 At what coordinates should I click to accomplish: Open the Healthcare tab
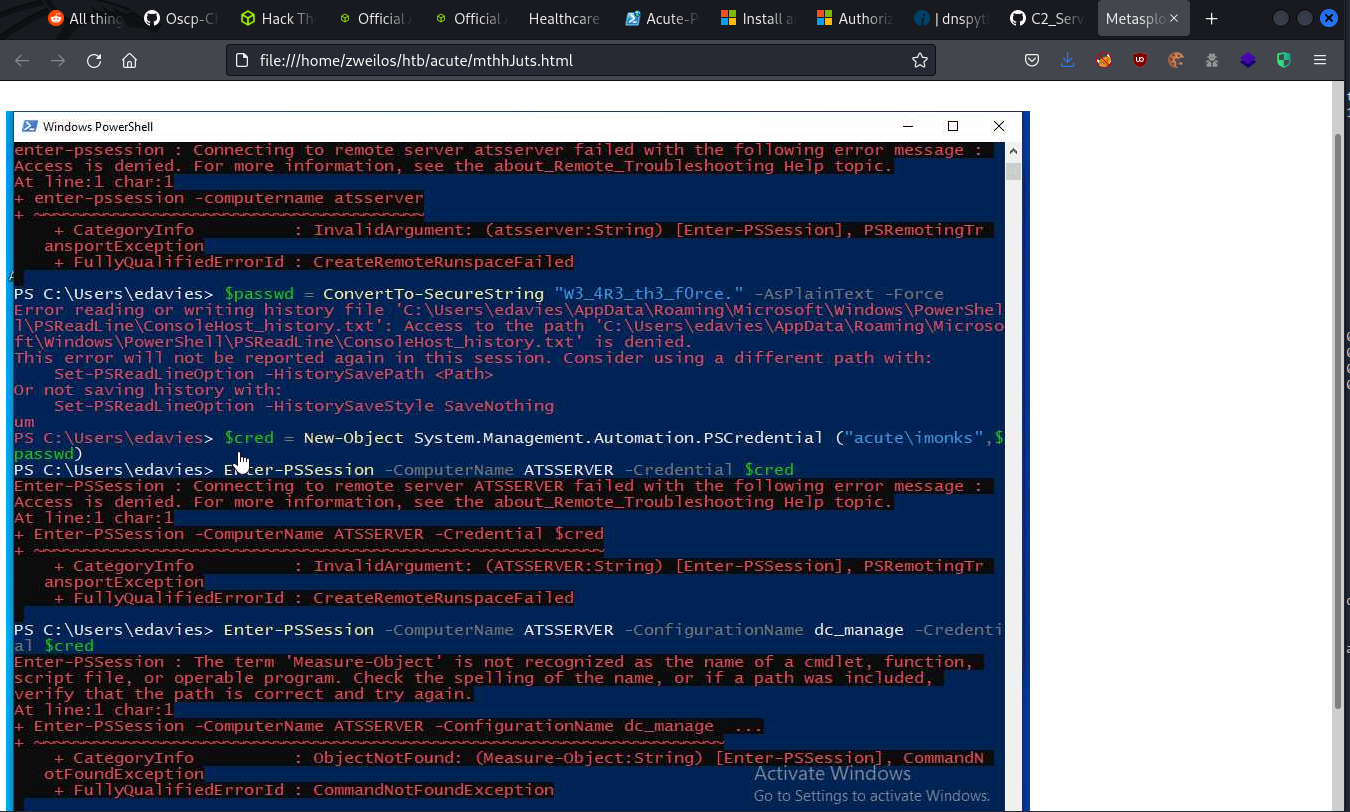click(562, 17)
